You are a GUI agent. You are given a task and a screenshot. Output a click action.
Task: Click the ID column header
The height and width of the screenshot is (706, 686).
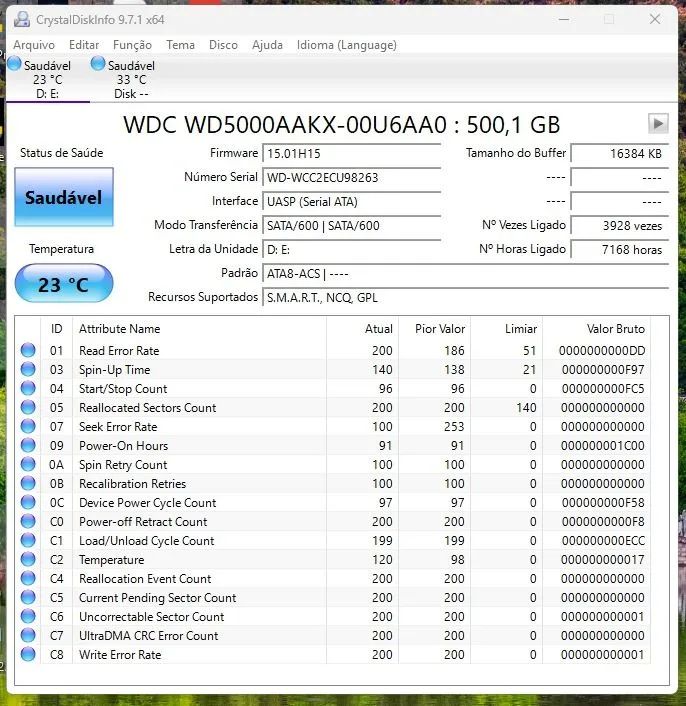57,329
